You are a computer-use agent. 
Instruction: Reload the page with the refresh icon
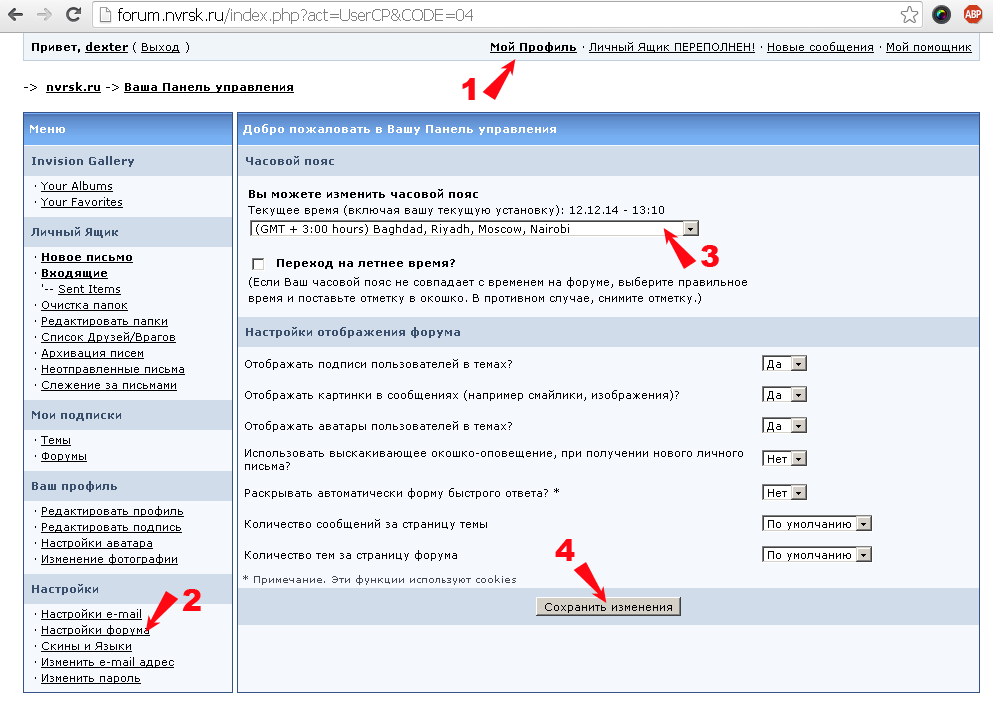click(73, 14)
